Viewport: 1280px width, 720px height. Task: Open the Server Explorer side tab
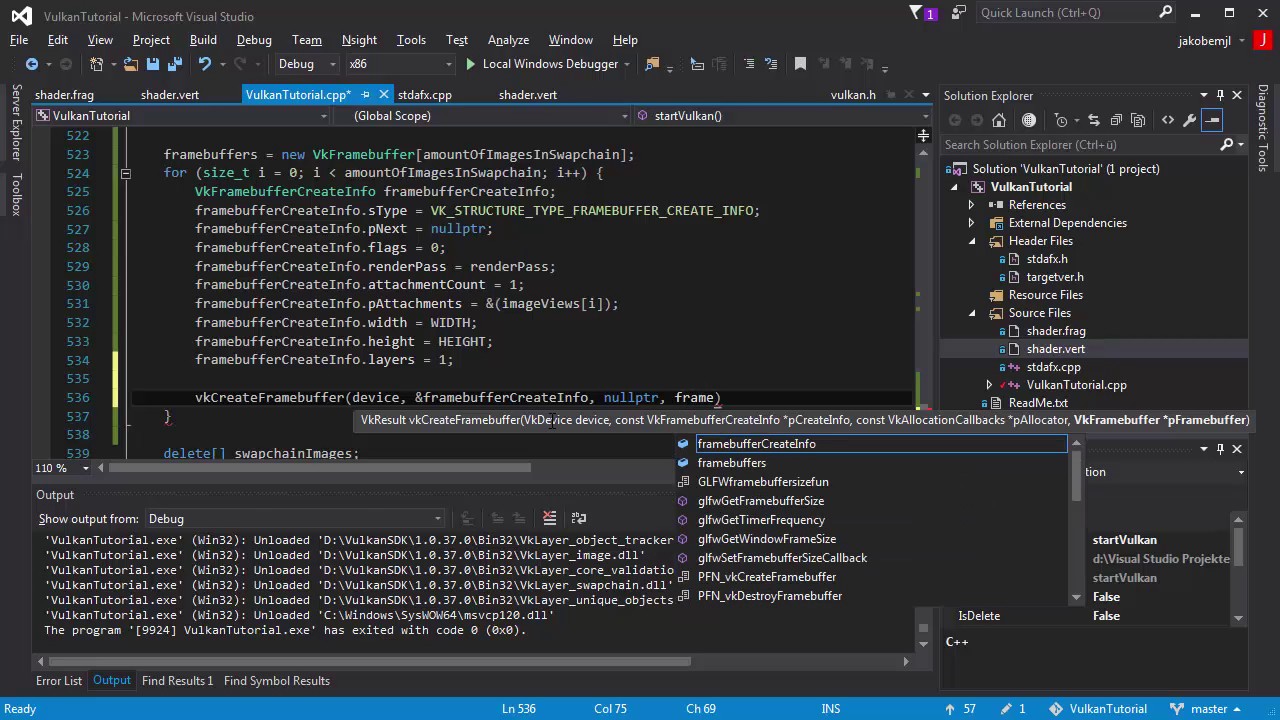[x=16, y=123]
